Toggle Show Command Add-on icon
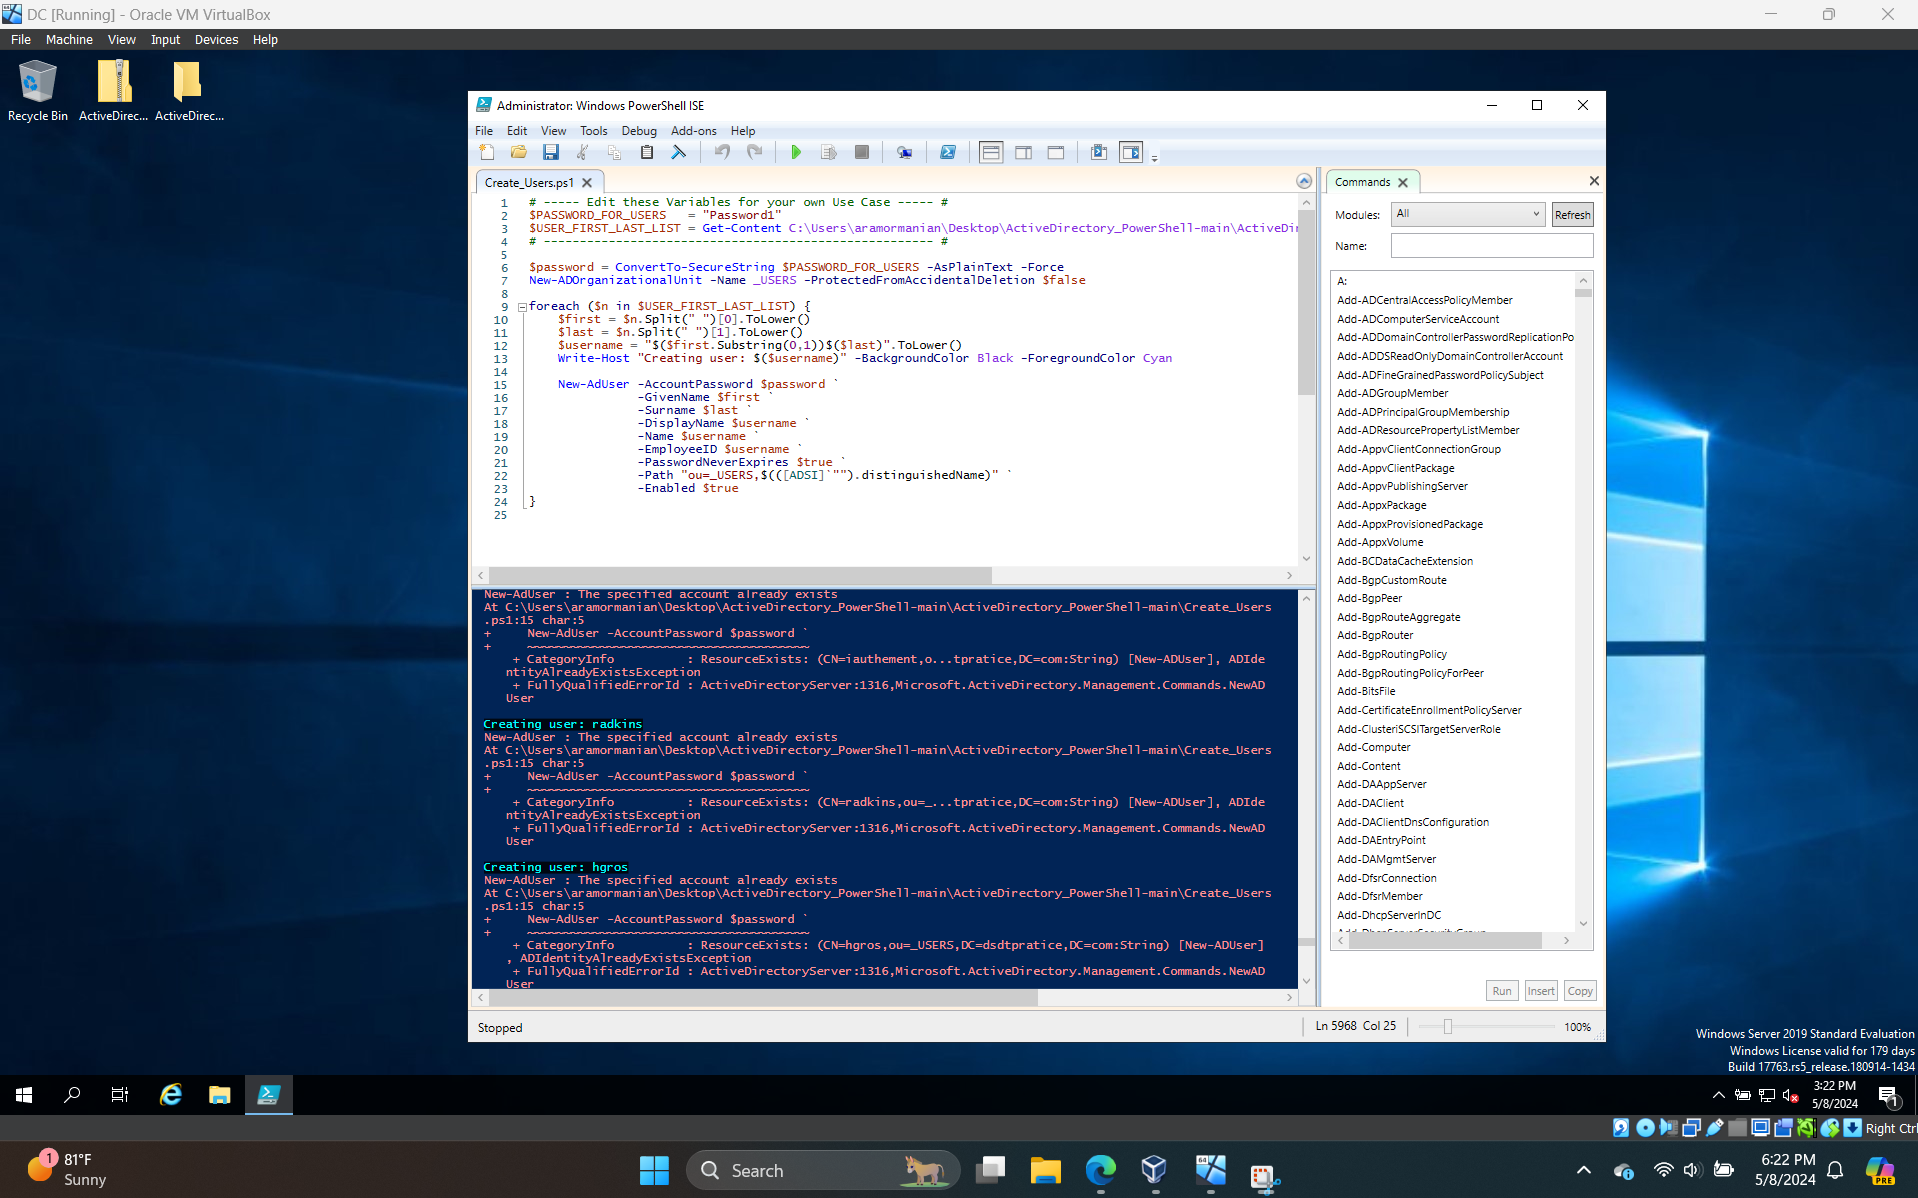Viewport: 1918px width, 1198px height. pyautogui.click(x=1130, y=152)
